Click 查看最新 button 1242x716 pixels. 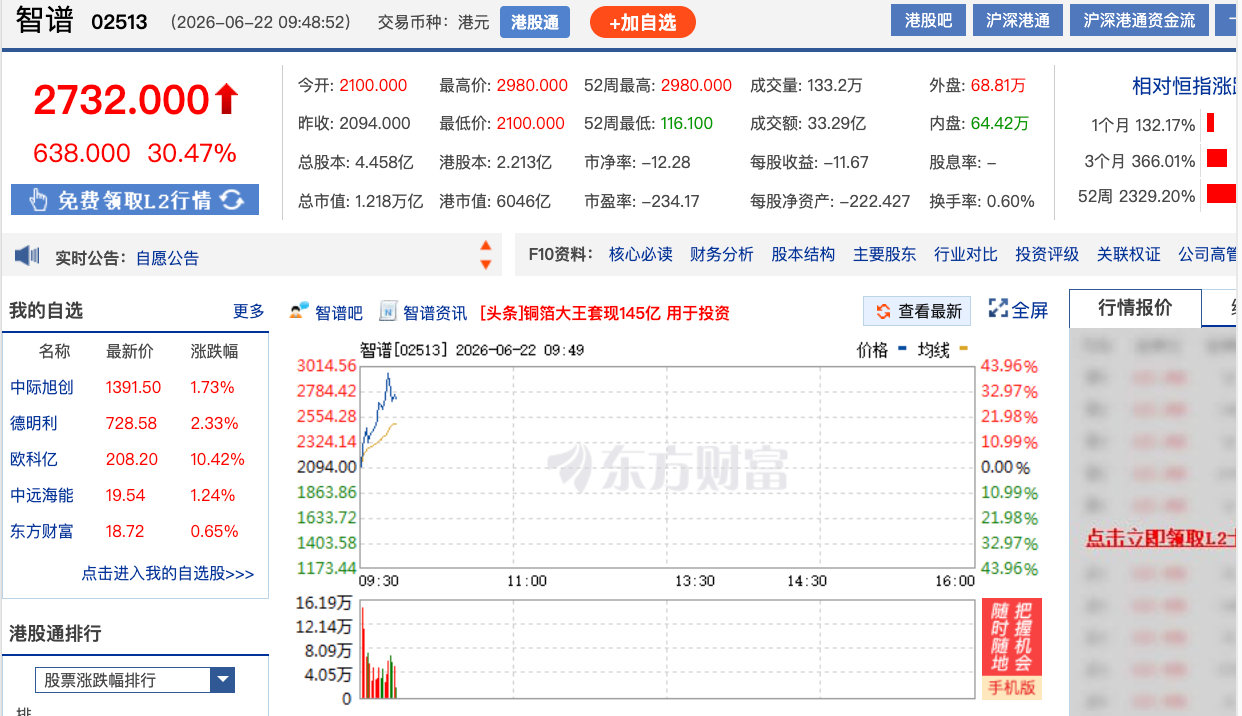918,311
